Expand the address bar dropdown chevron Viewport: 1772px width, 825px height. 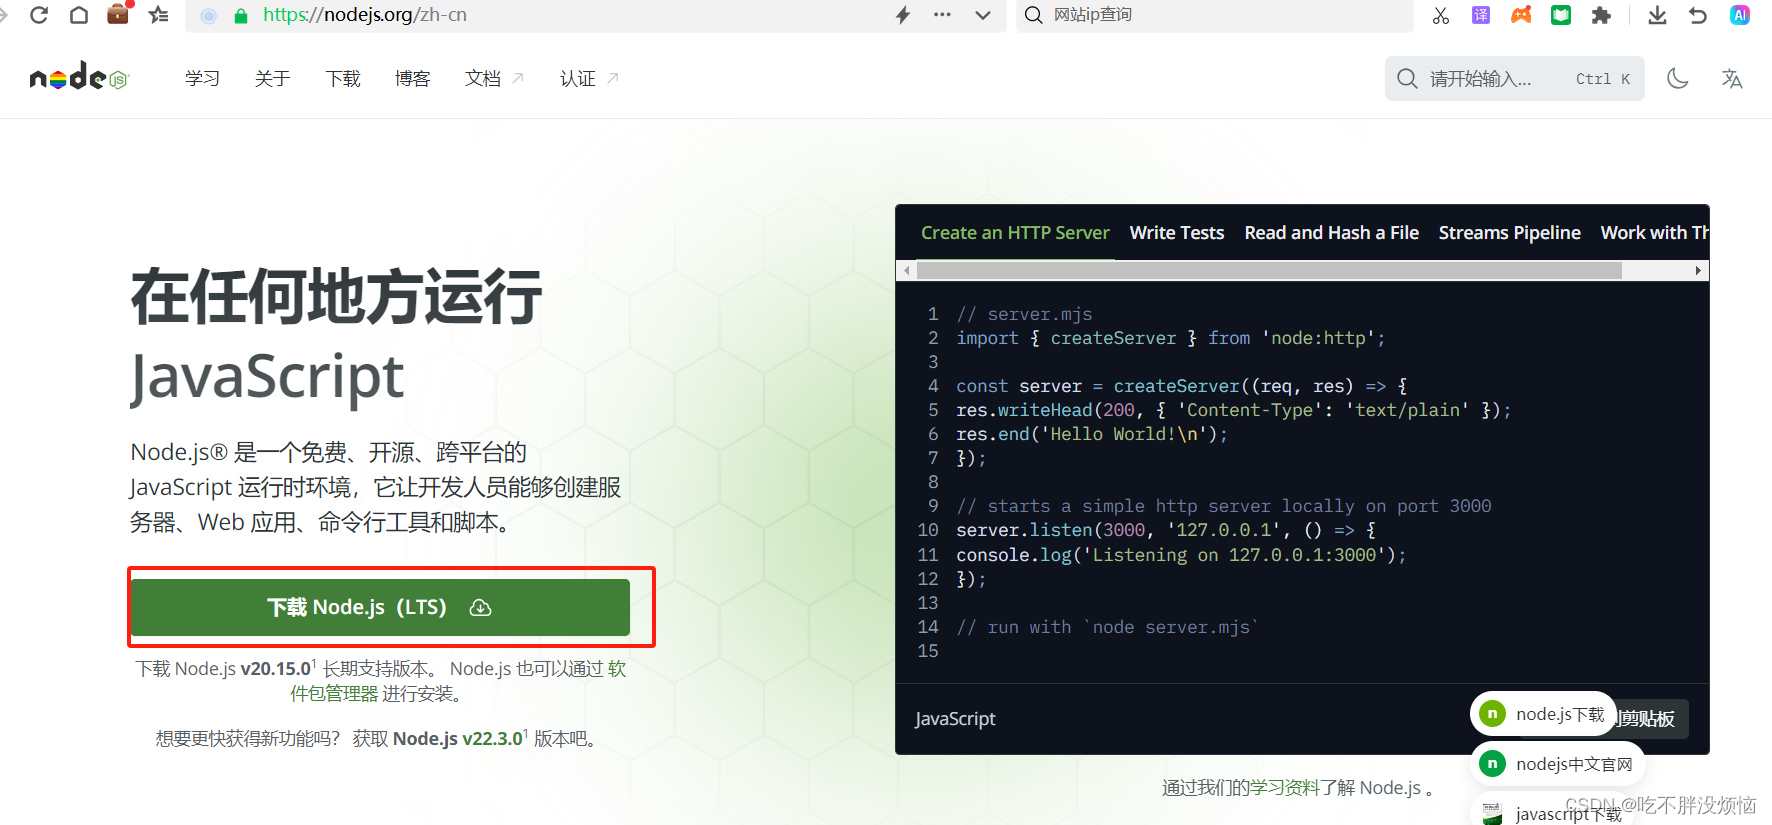pyautogui.click(x=983, y=15)
